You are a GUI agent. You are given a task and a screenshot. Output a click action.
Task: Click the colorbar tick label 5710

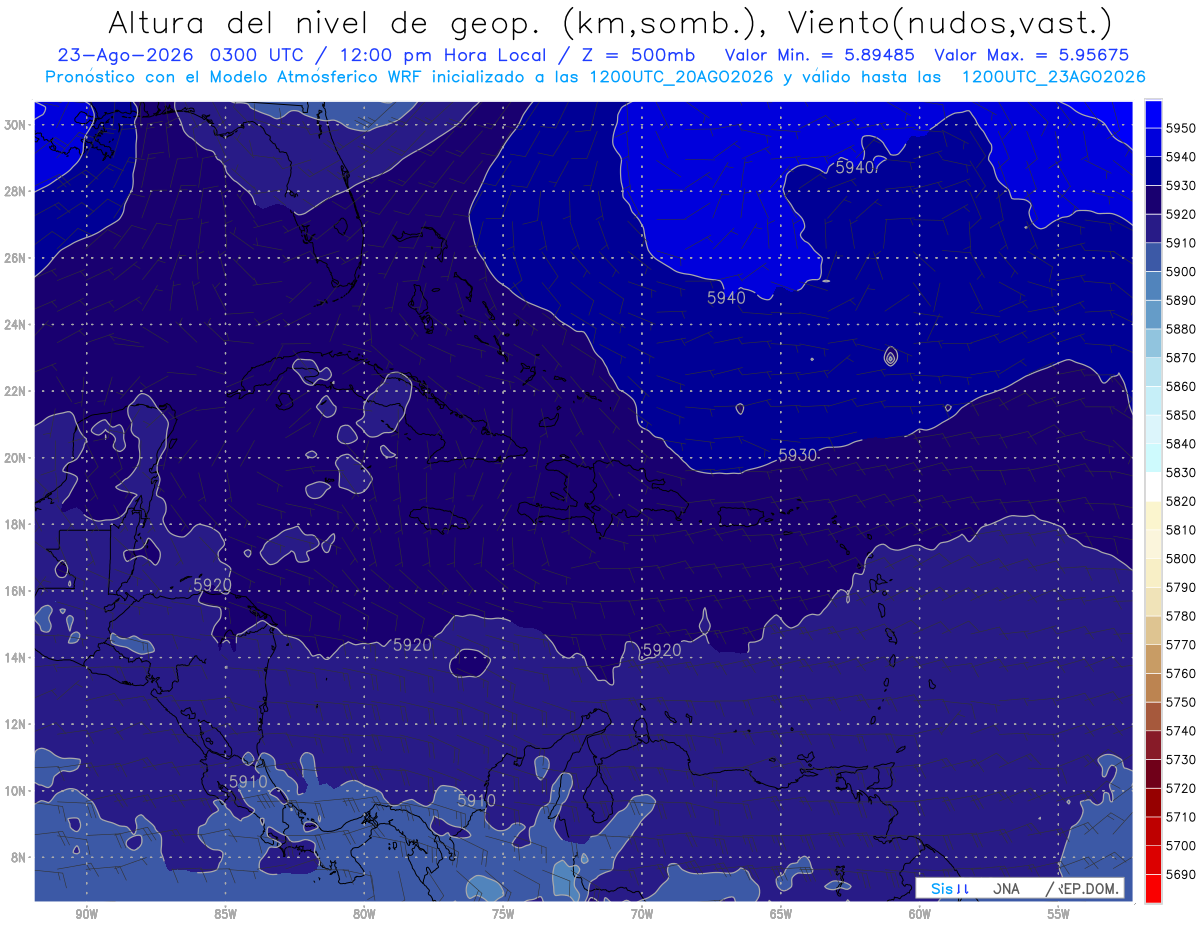[x=1181, y=817]
